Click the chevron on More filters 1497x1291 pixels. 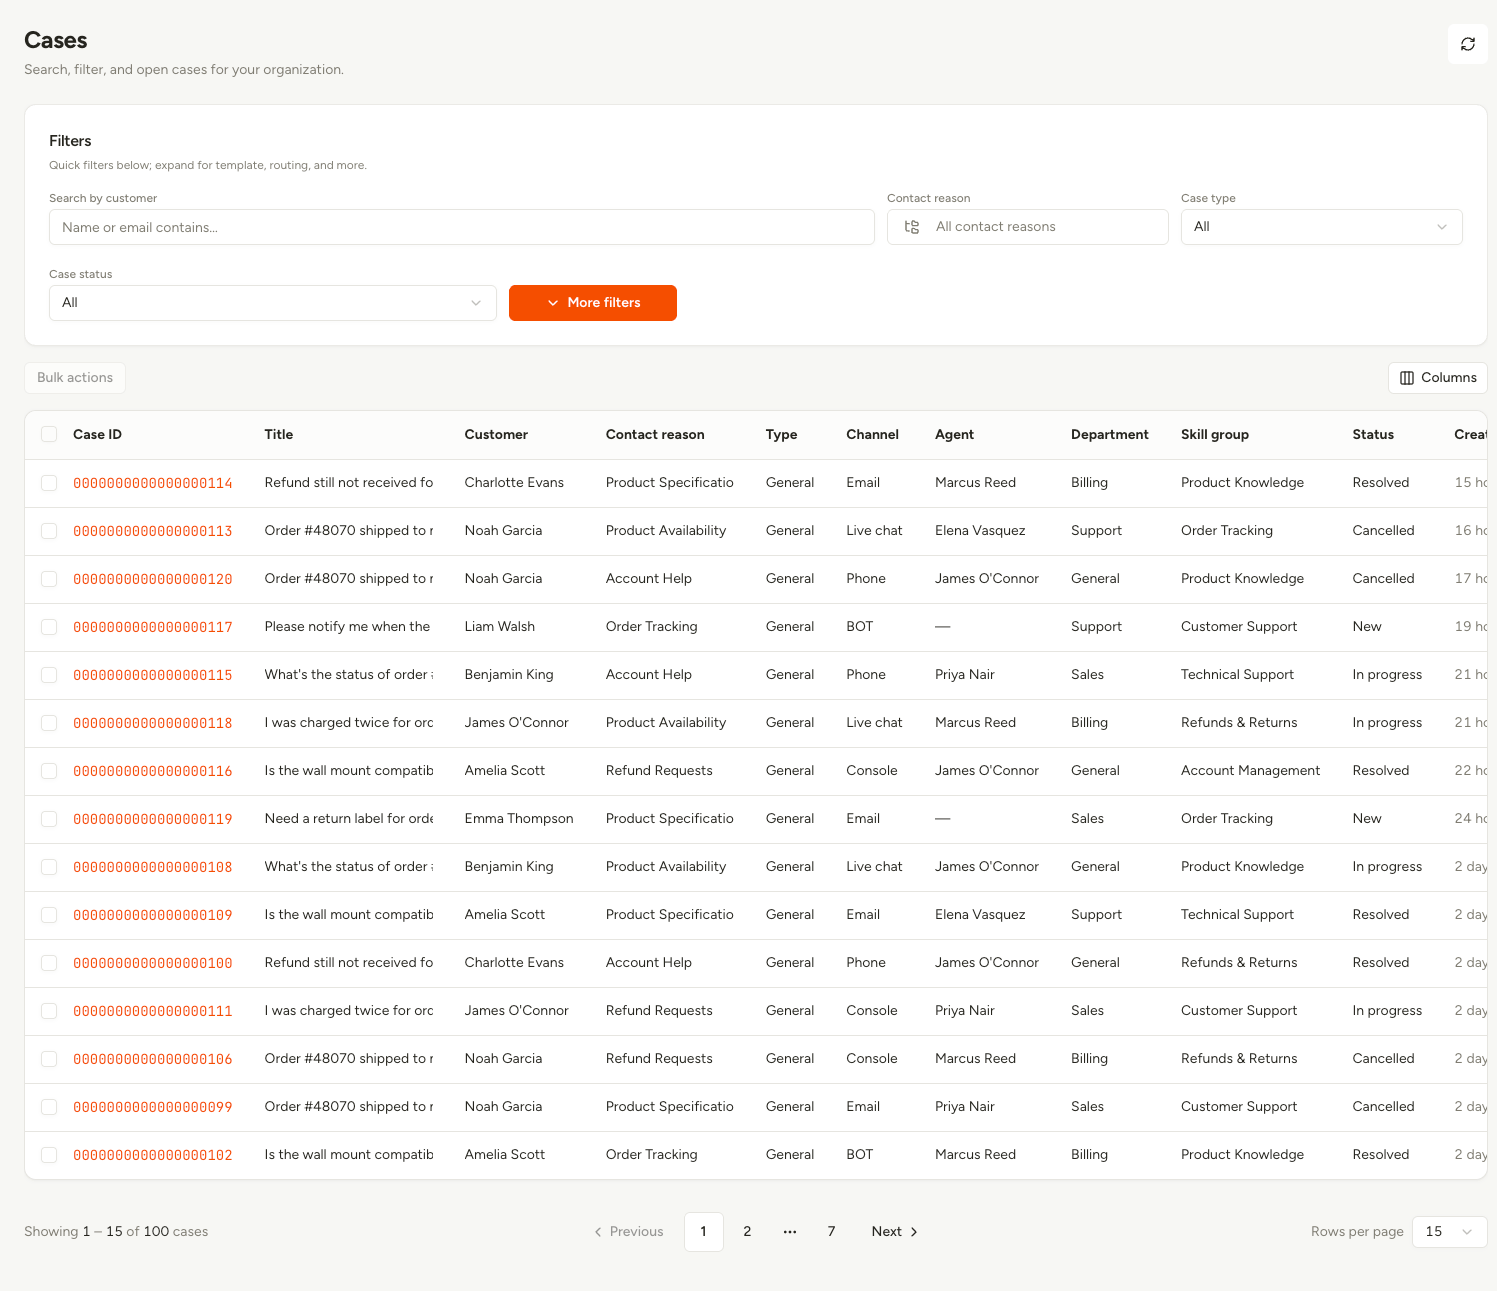click(x=553, y=303)
